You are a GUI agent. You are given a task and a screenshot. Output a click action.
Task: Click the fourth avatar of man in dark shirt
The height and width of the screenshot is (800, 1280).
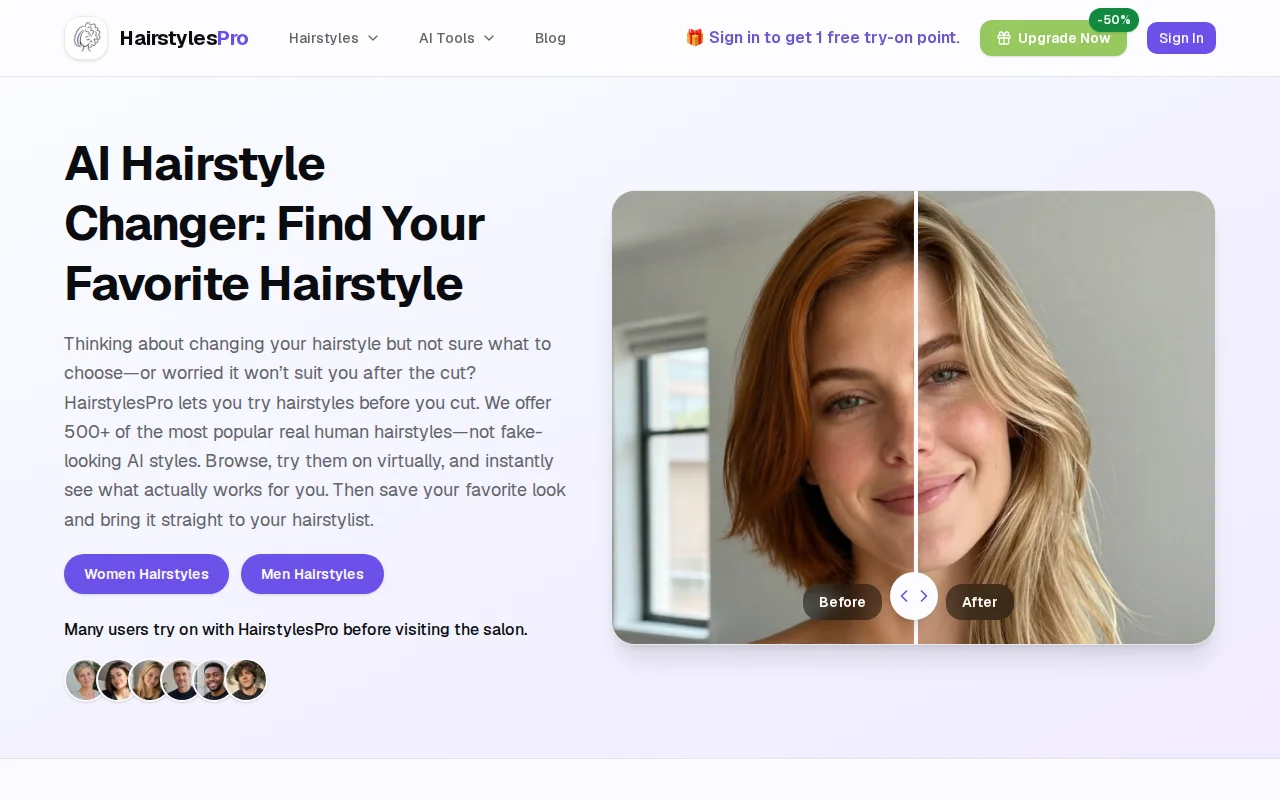[x=182, y=680]
